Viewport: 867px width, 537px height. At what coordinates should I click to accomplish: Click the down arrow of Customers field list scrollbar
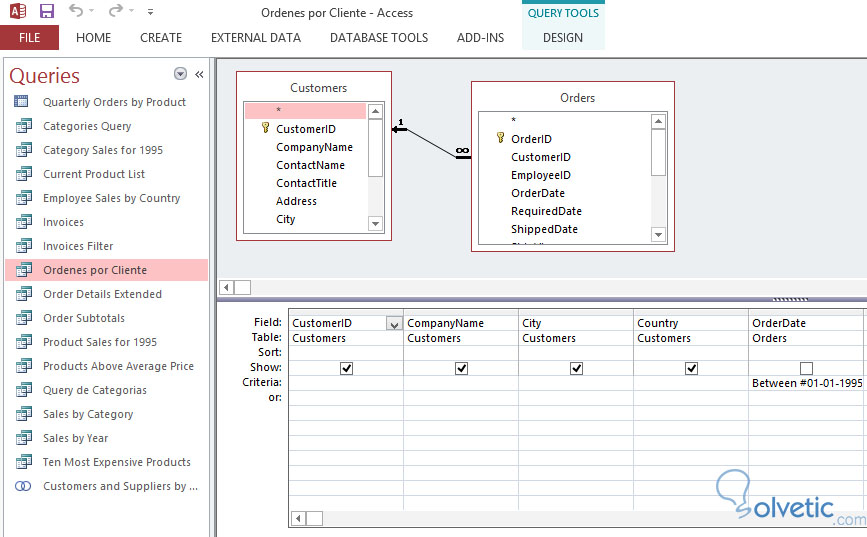coord(375,224)
